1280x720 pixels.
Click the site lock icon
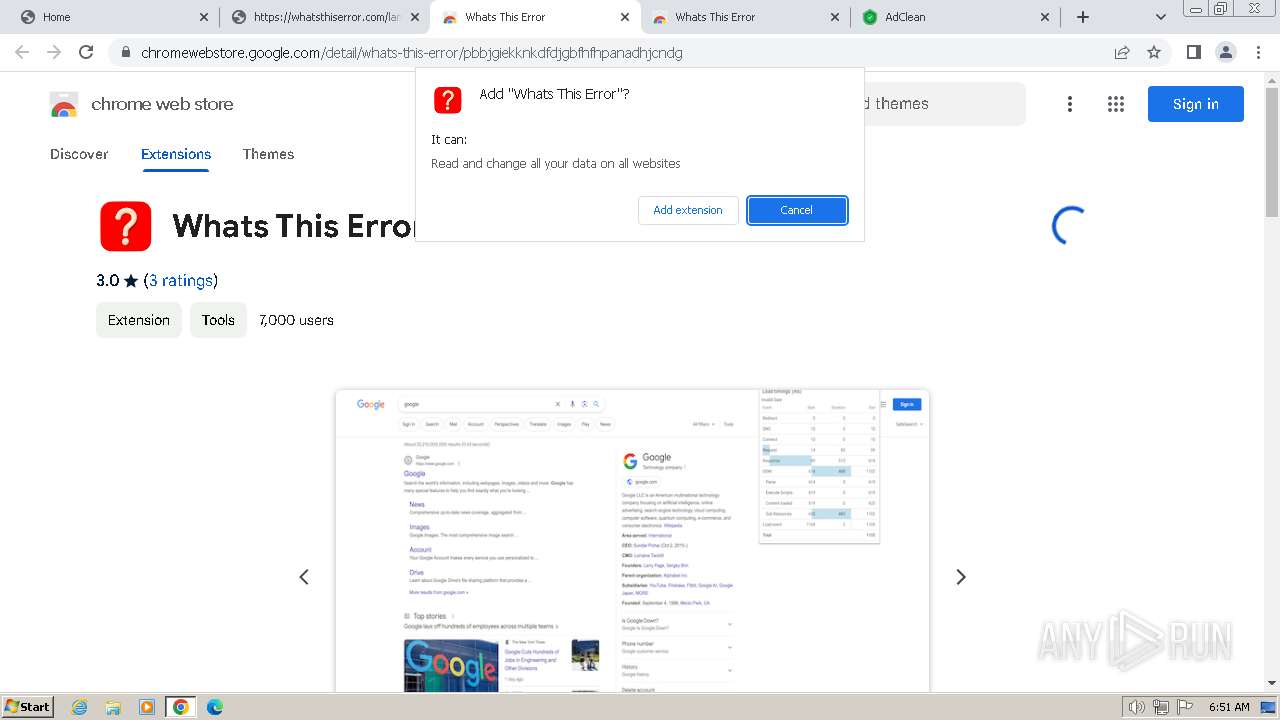125,52
